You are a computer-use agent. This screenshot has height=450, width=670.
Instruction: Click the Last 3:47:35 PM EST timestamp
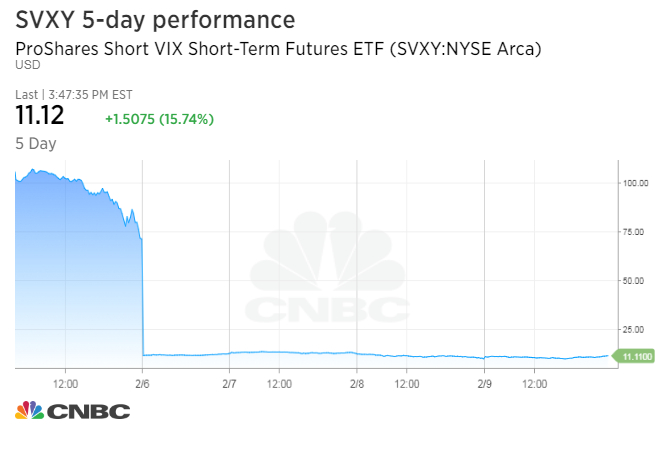(x=74, y=95)
